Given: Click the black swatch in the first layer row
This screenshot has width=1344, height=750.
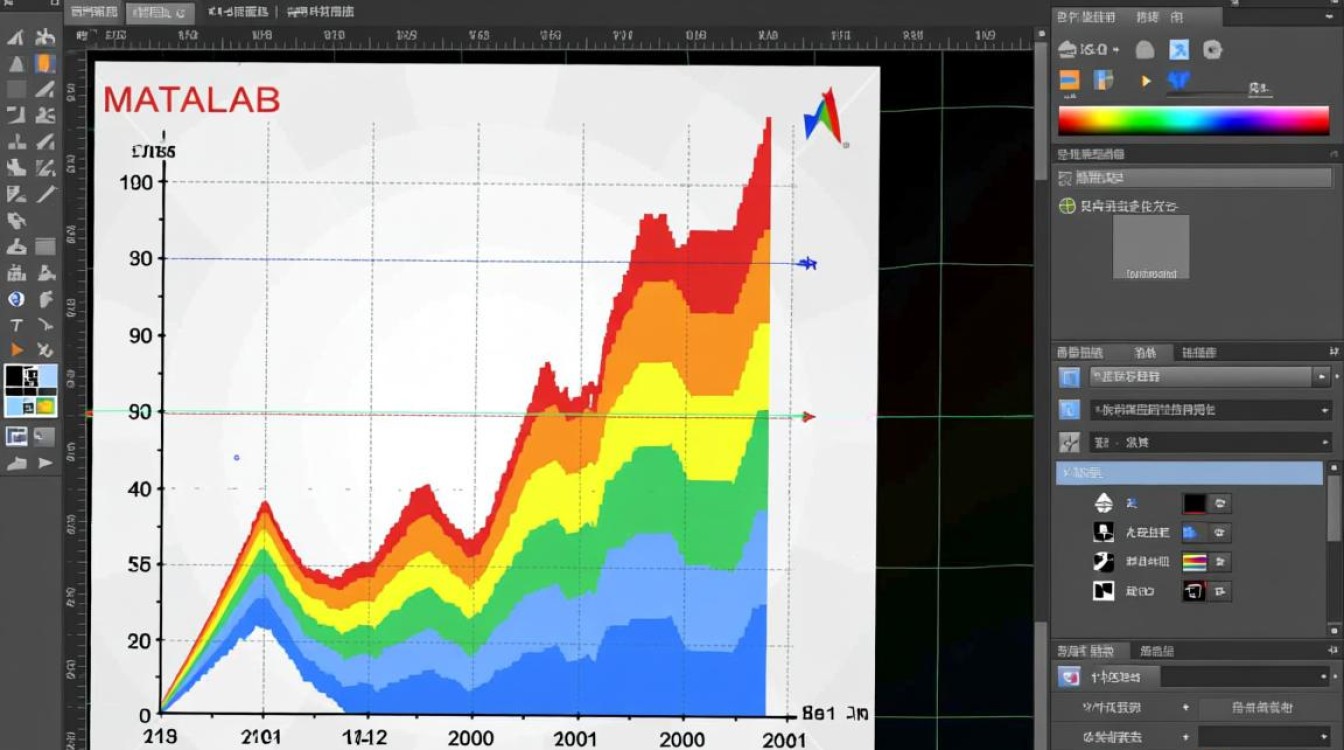Looking at the screenshot, I should click(x=1194, y=503).
